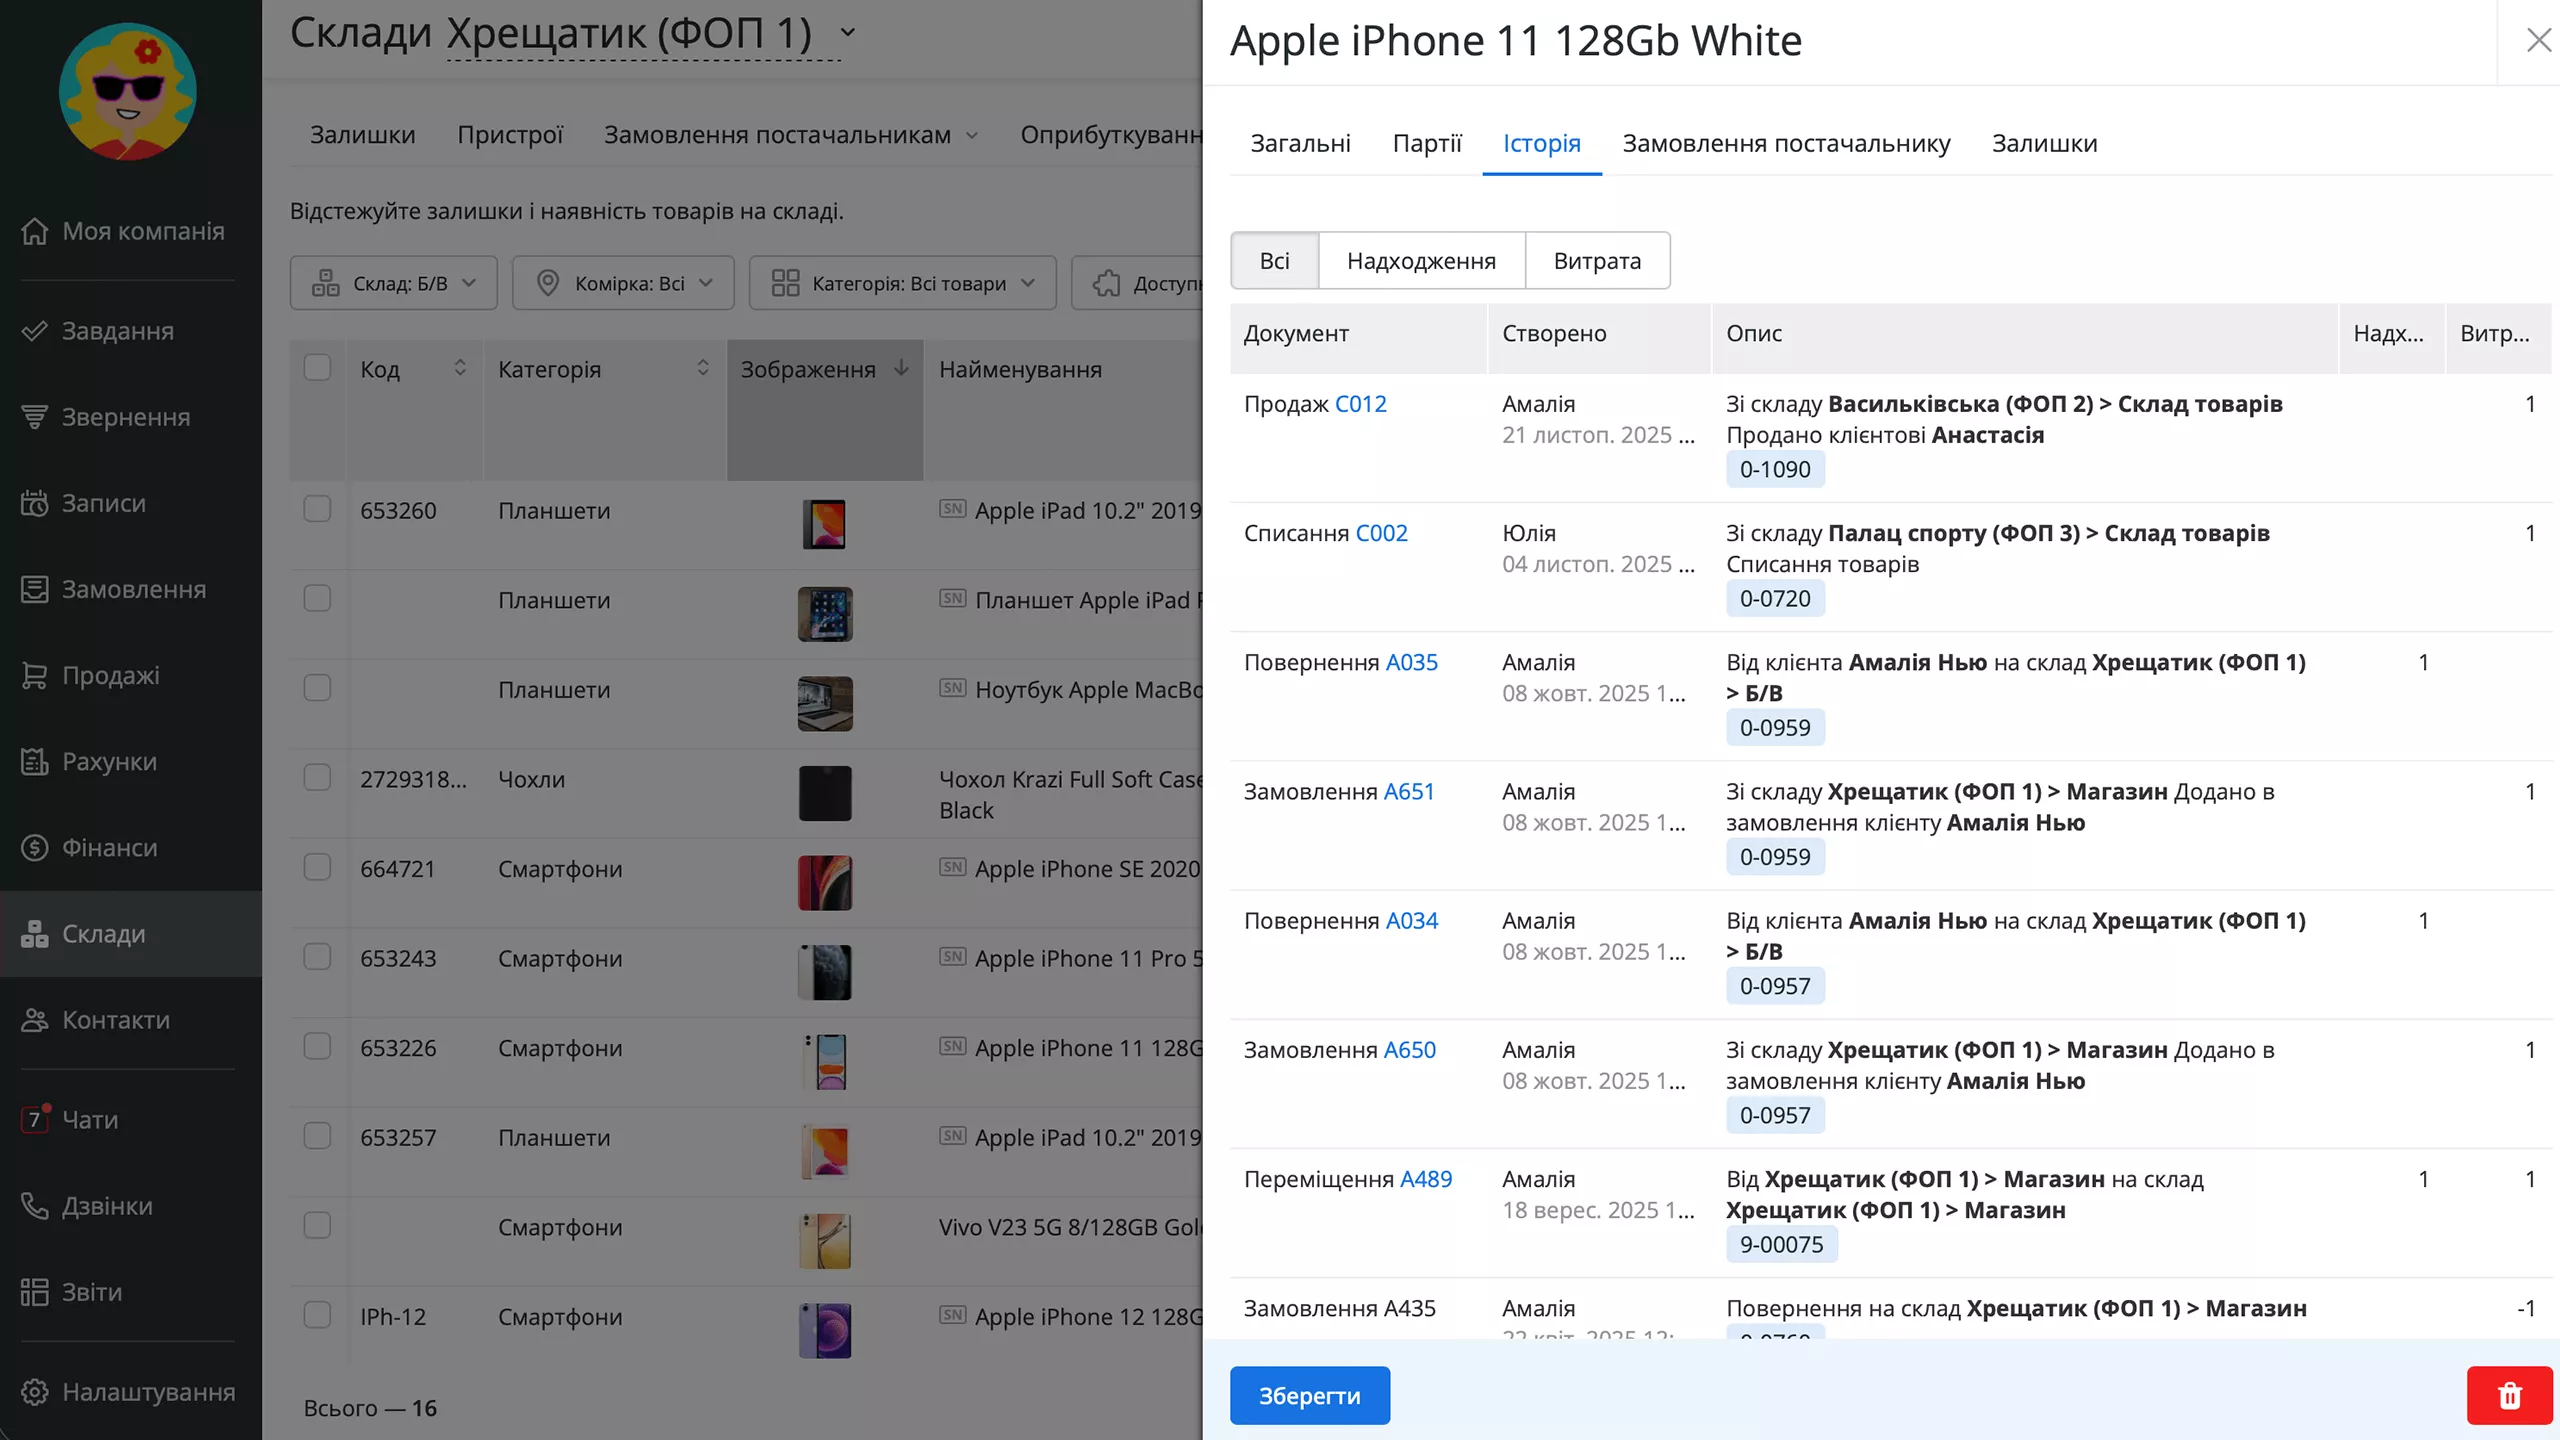The image size is (2560, 1440).
Task: Switch to the Партії tab
Action: tap(1426, 143)
